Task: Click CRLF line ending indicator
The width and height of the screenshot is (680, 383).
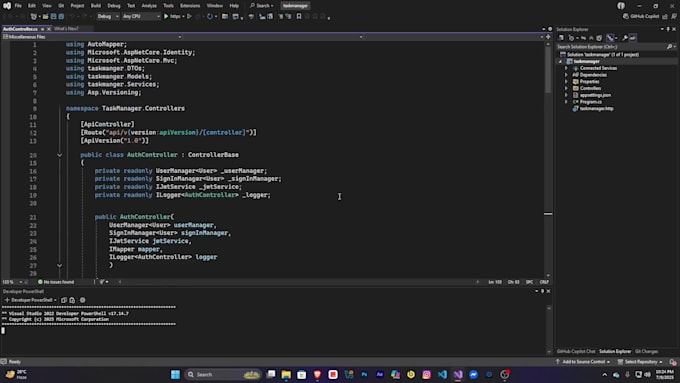Action: (x=544, y=282)
